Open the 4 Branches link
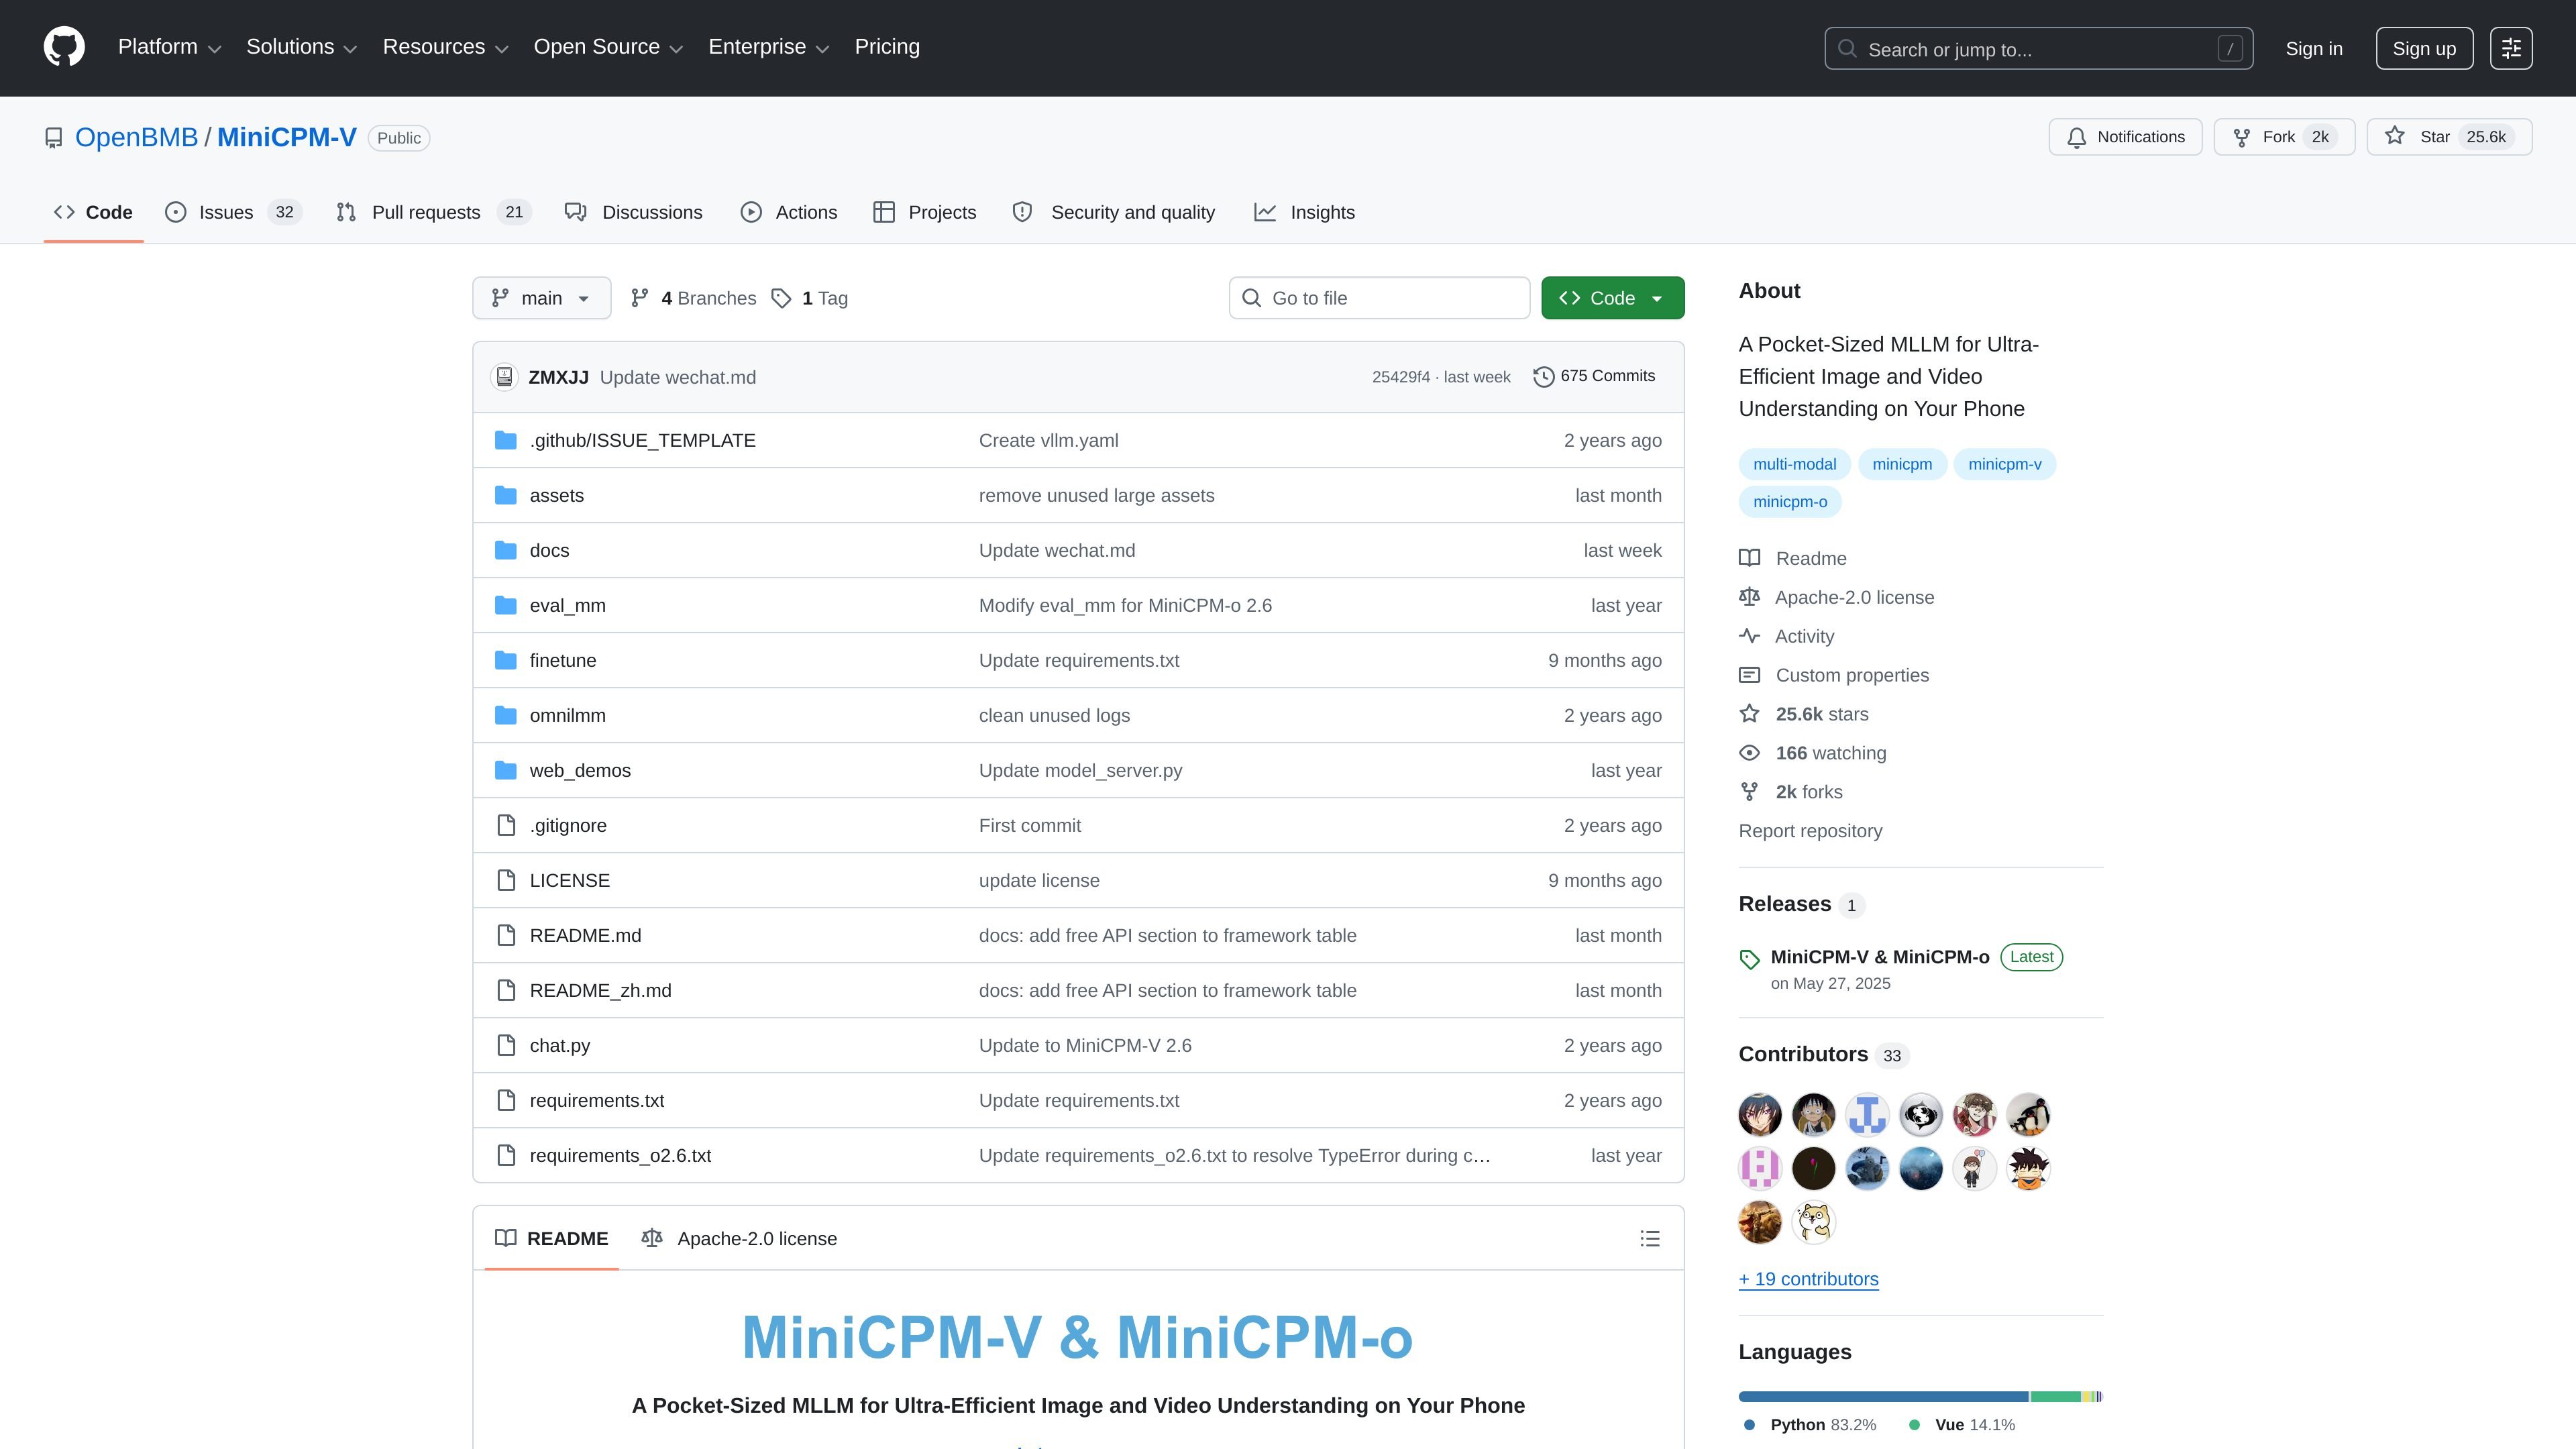This screenshot has width=2576, height=1449. pyautogui.click(x=693, y=298)
